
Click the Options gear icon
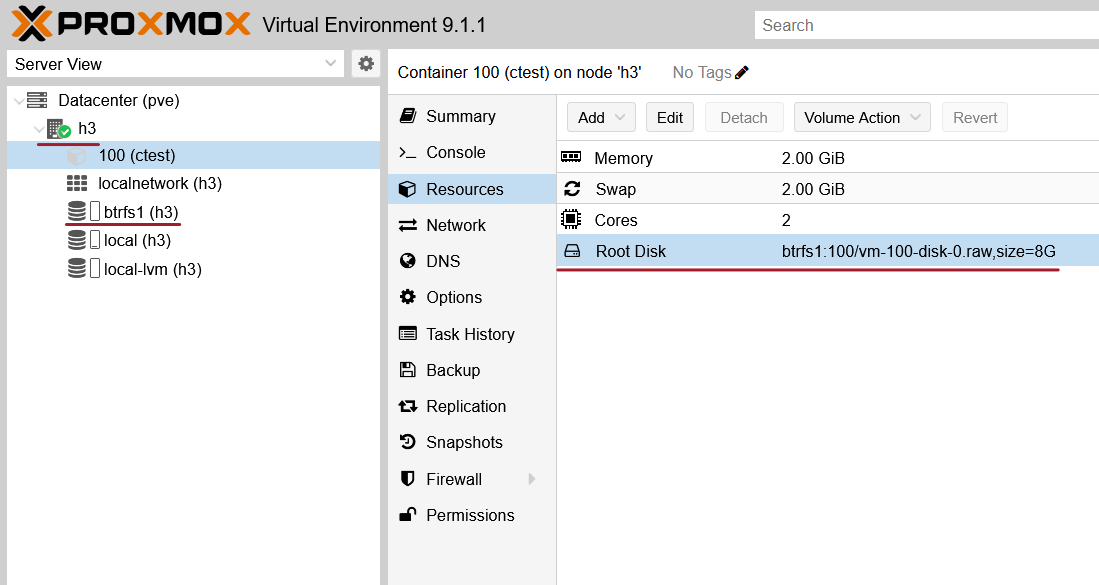click(x=407, y=297)
